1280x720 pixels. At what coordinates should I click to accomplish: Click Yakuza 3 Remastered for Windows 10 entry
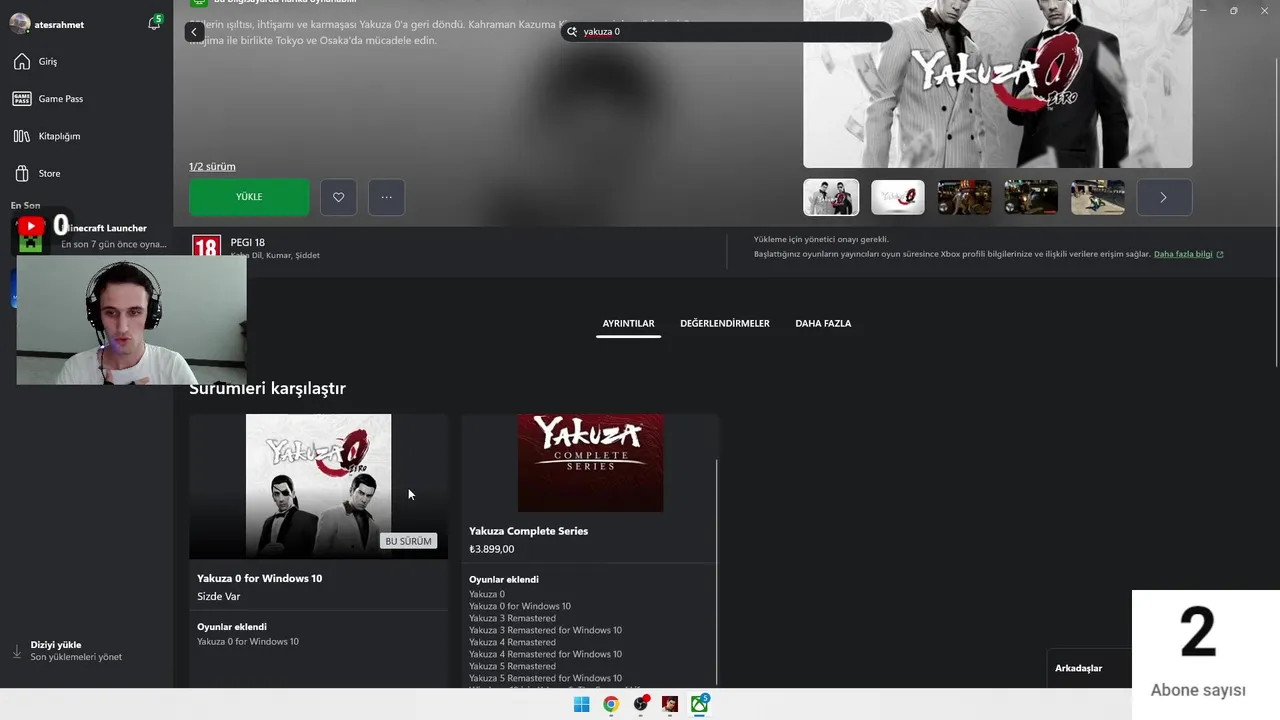[545, 630]
